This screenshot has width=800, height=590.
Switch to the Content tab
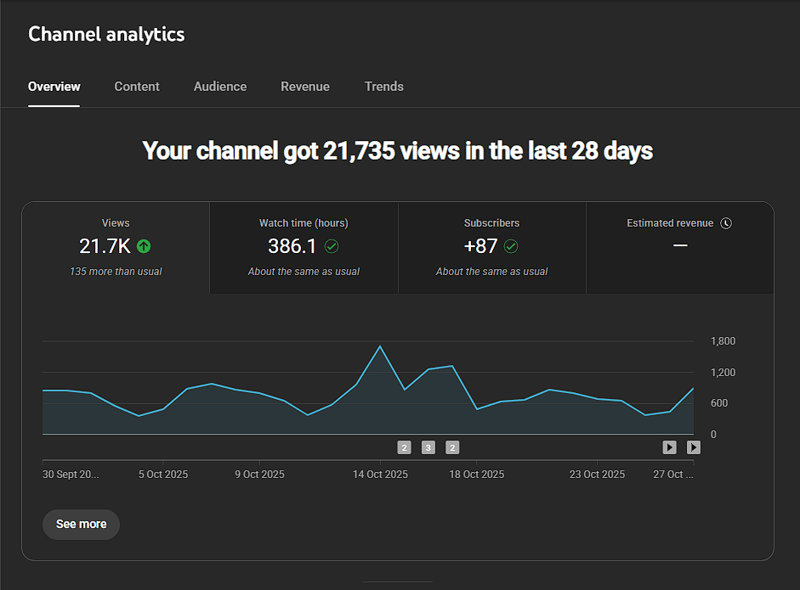point(137,87)
